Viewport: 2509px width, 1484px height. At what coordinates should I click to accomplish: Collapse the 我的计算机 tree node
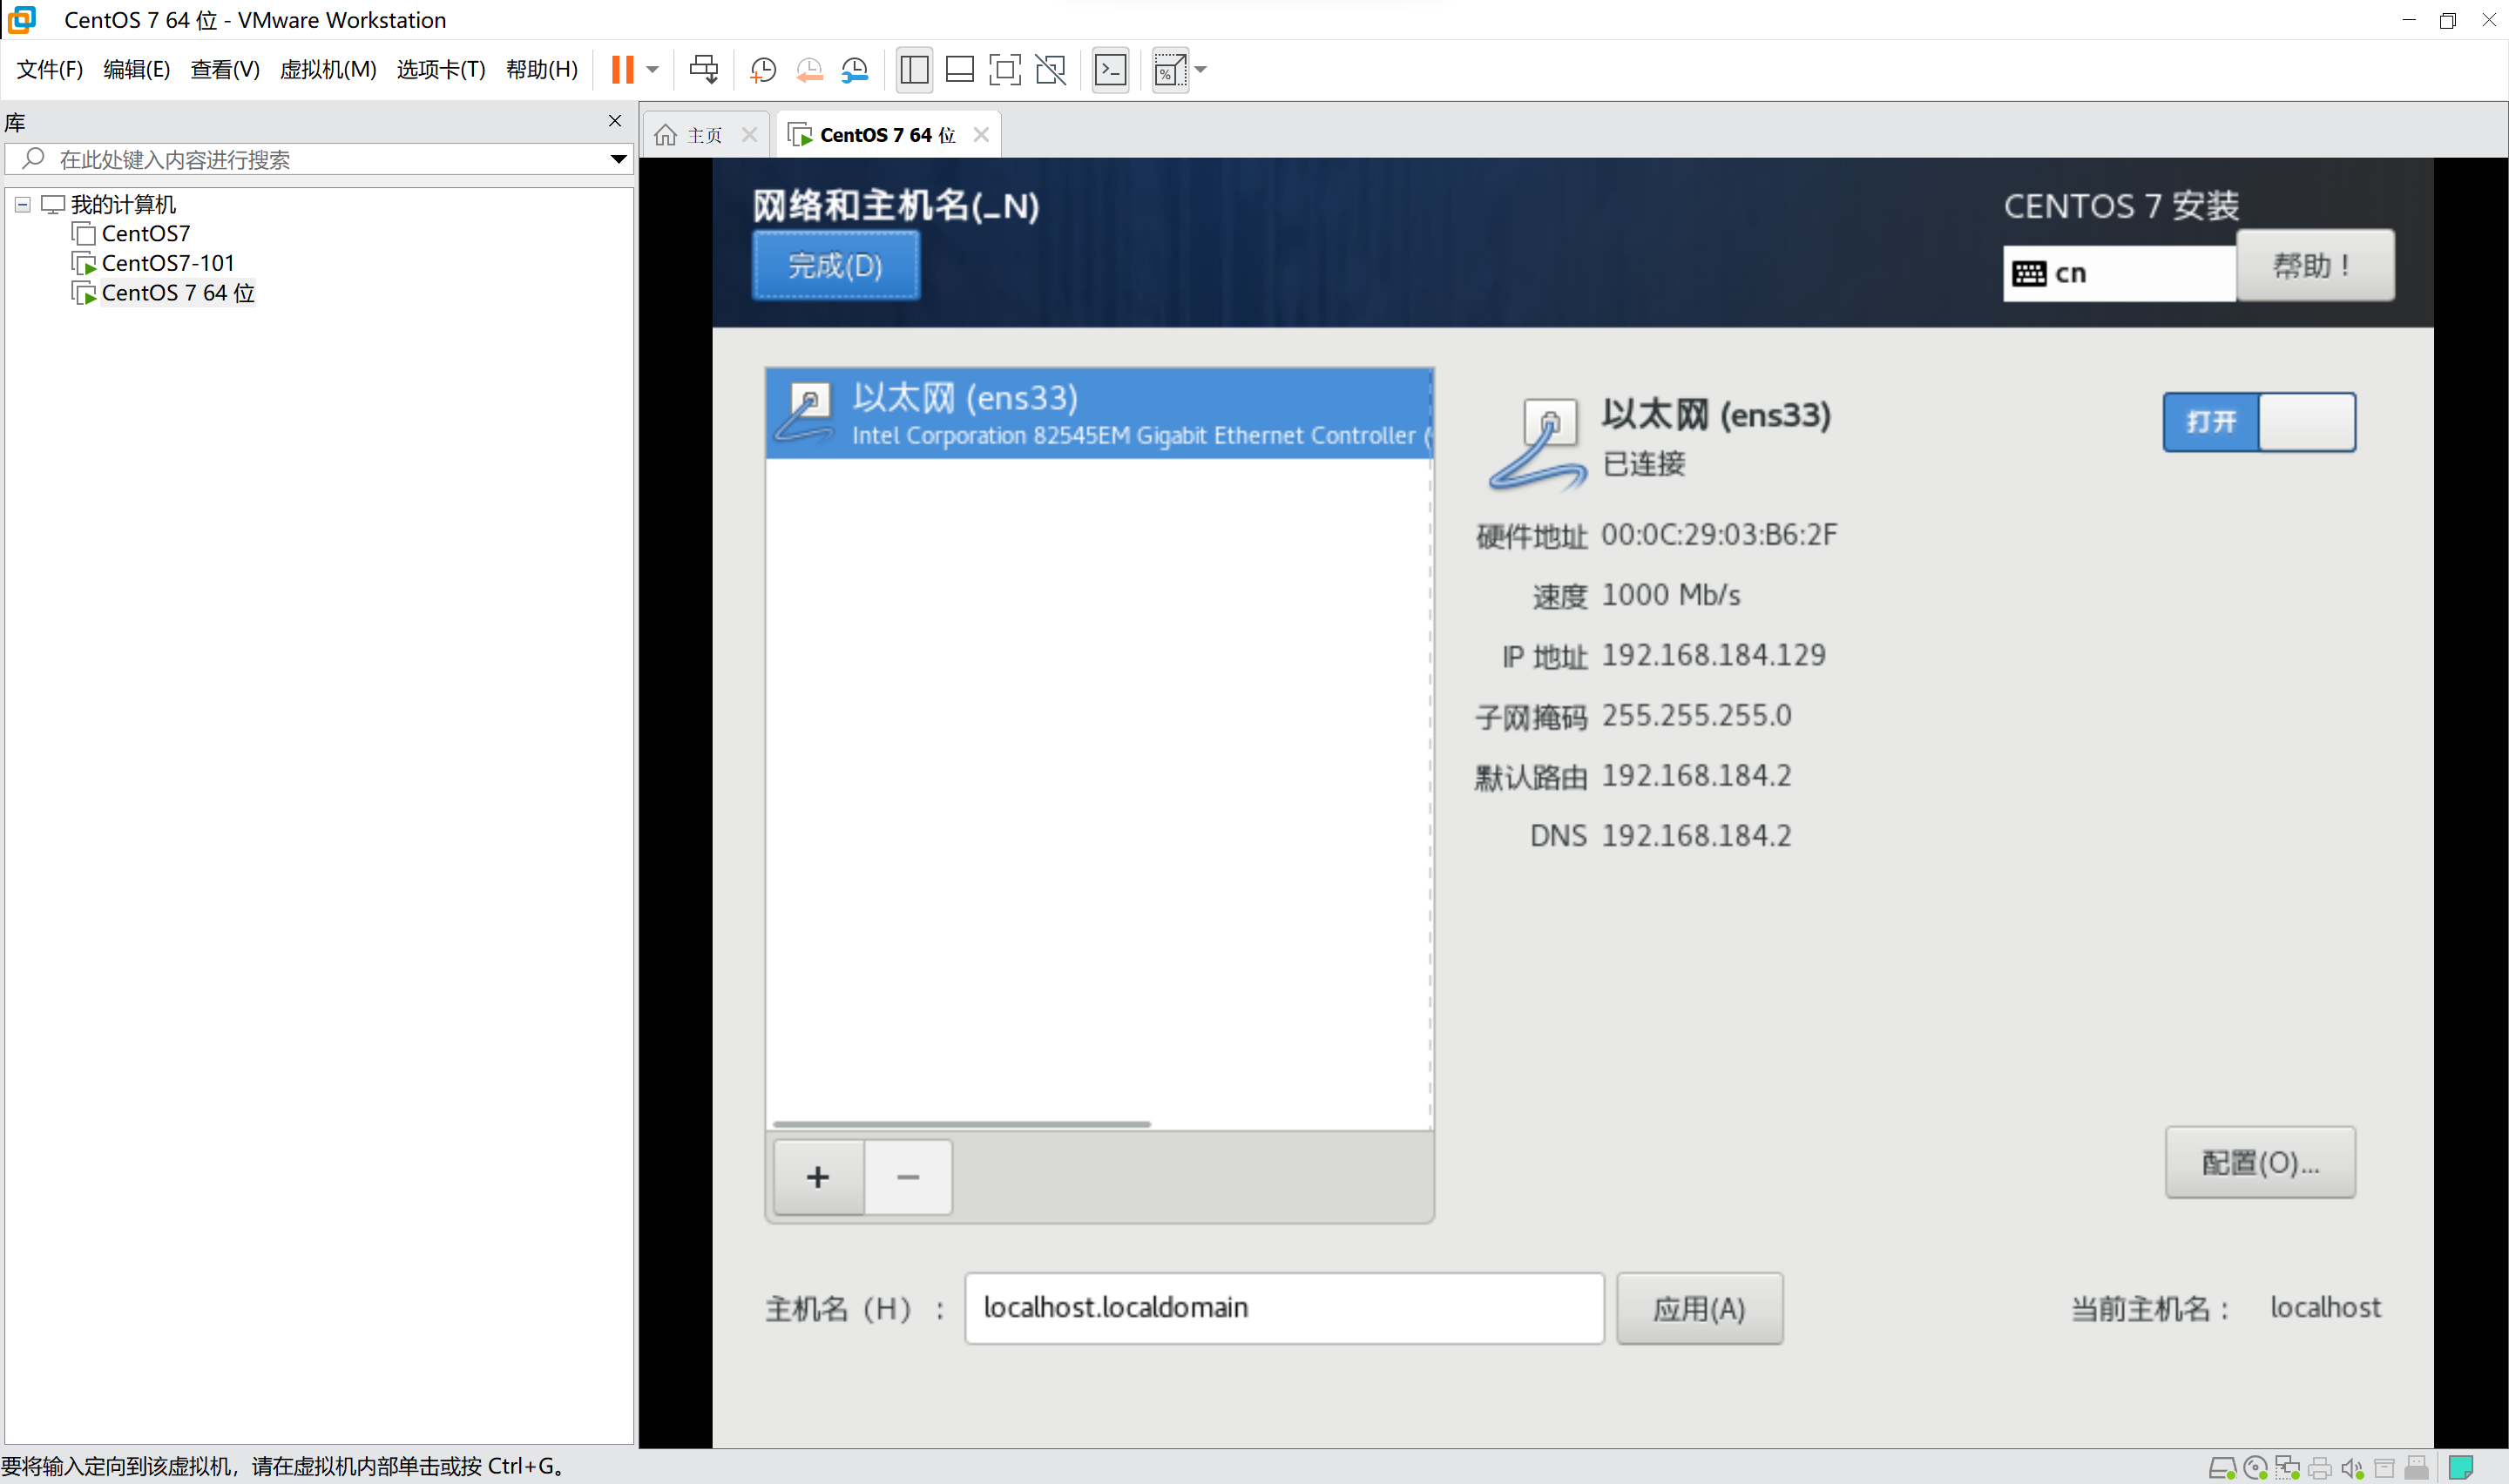[22, 205]
